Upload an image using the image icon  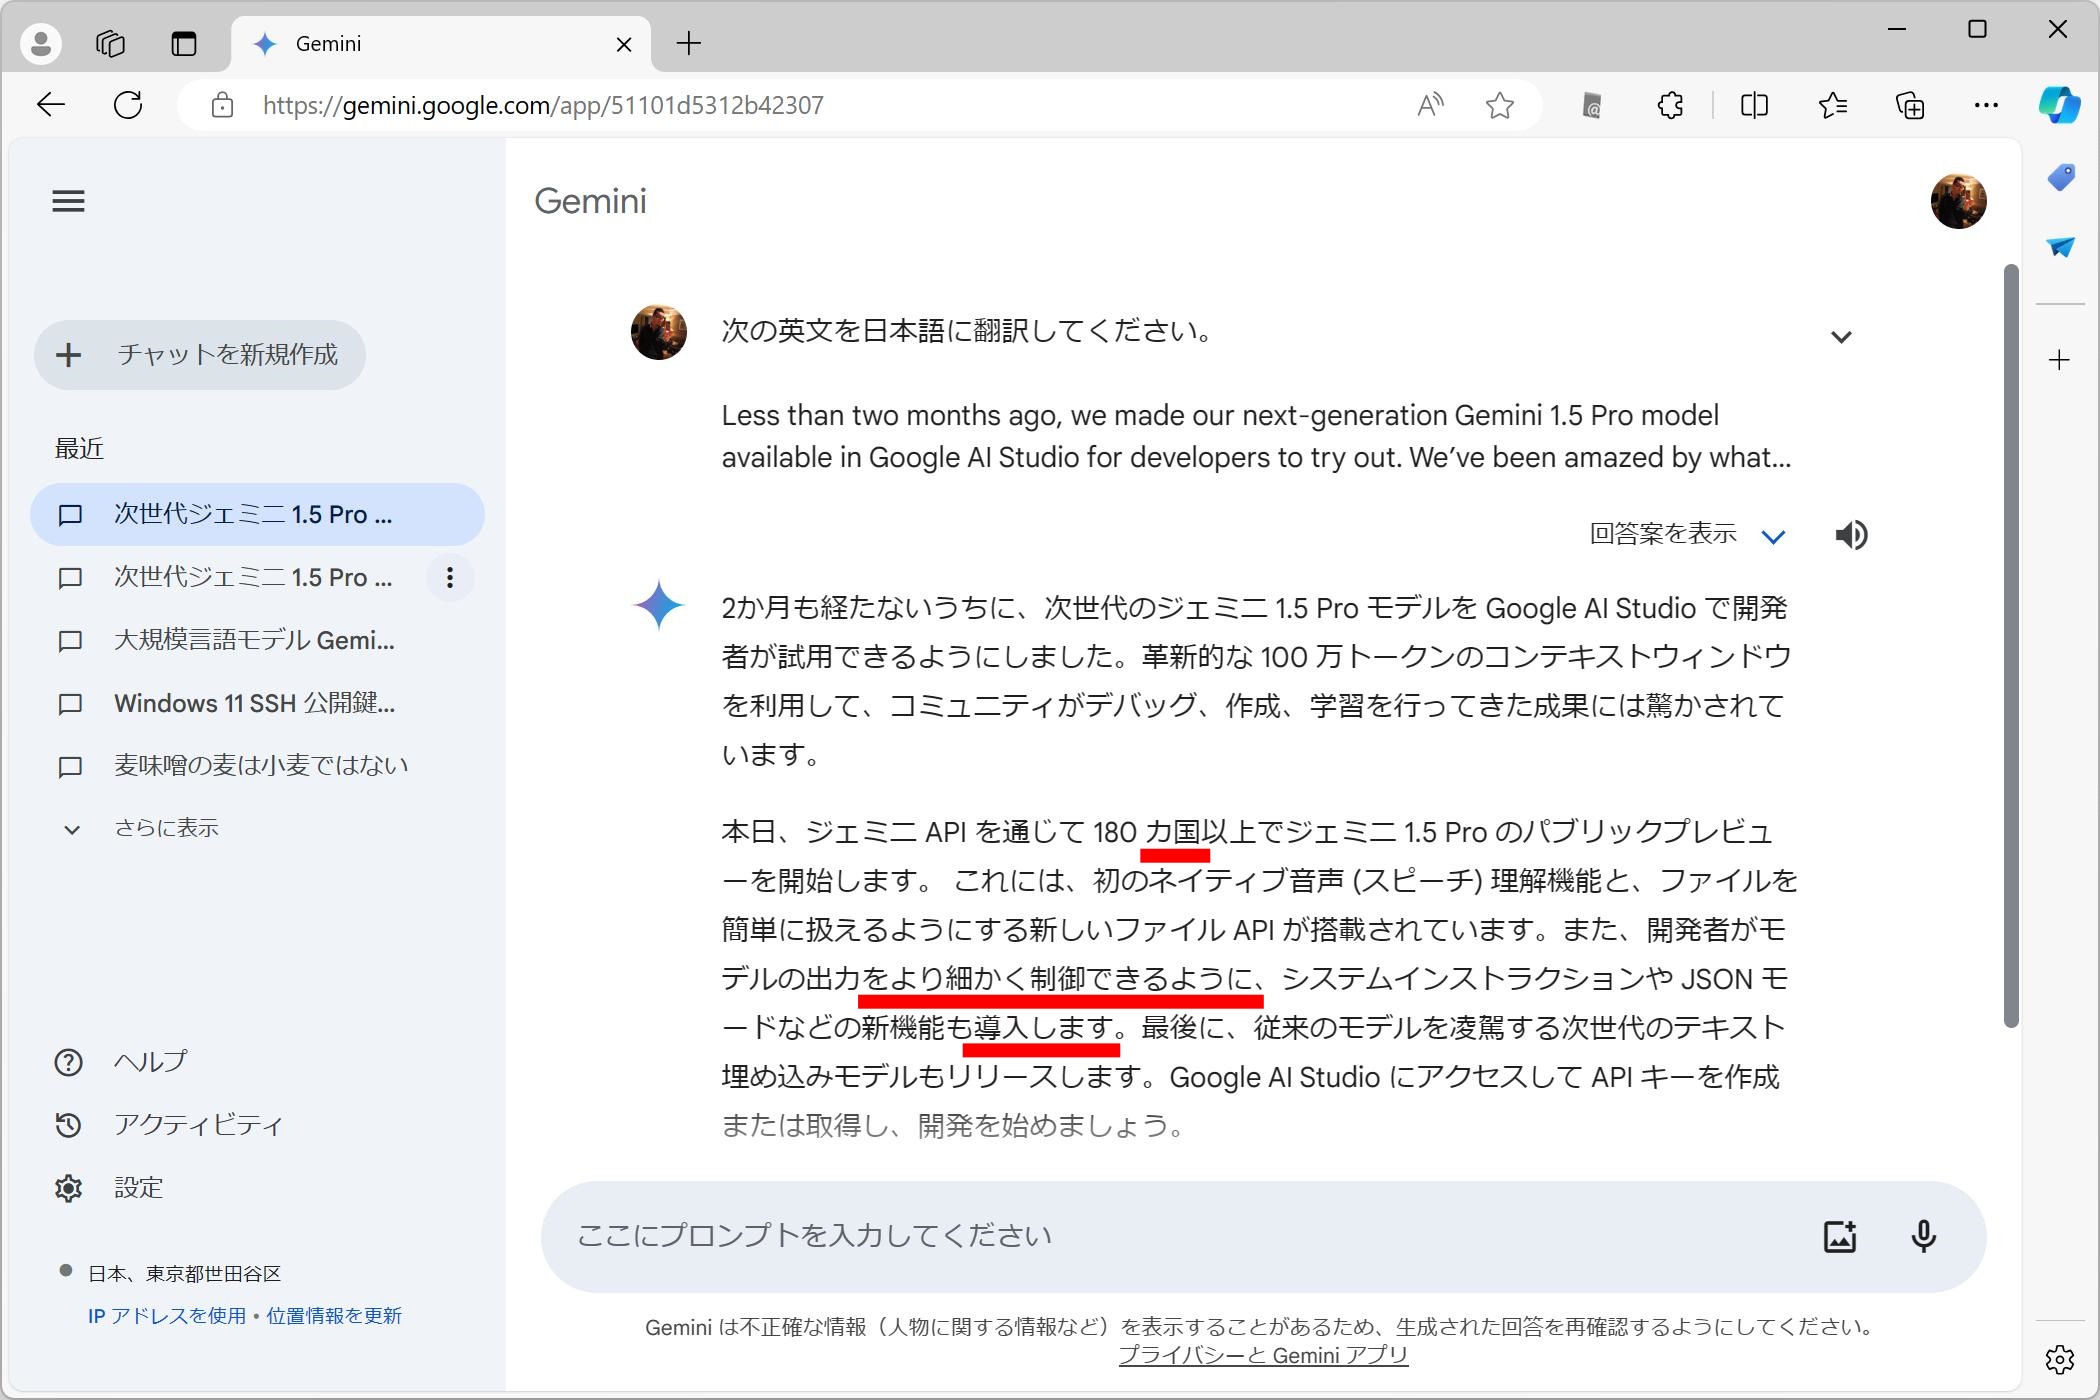click(x=1840, y=1236)
